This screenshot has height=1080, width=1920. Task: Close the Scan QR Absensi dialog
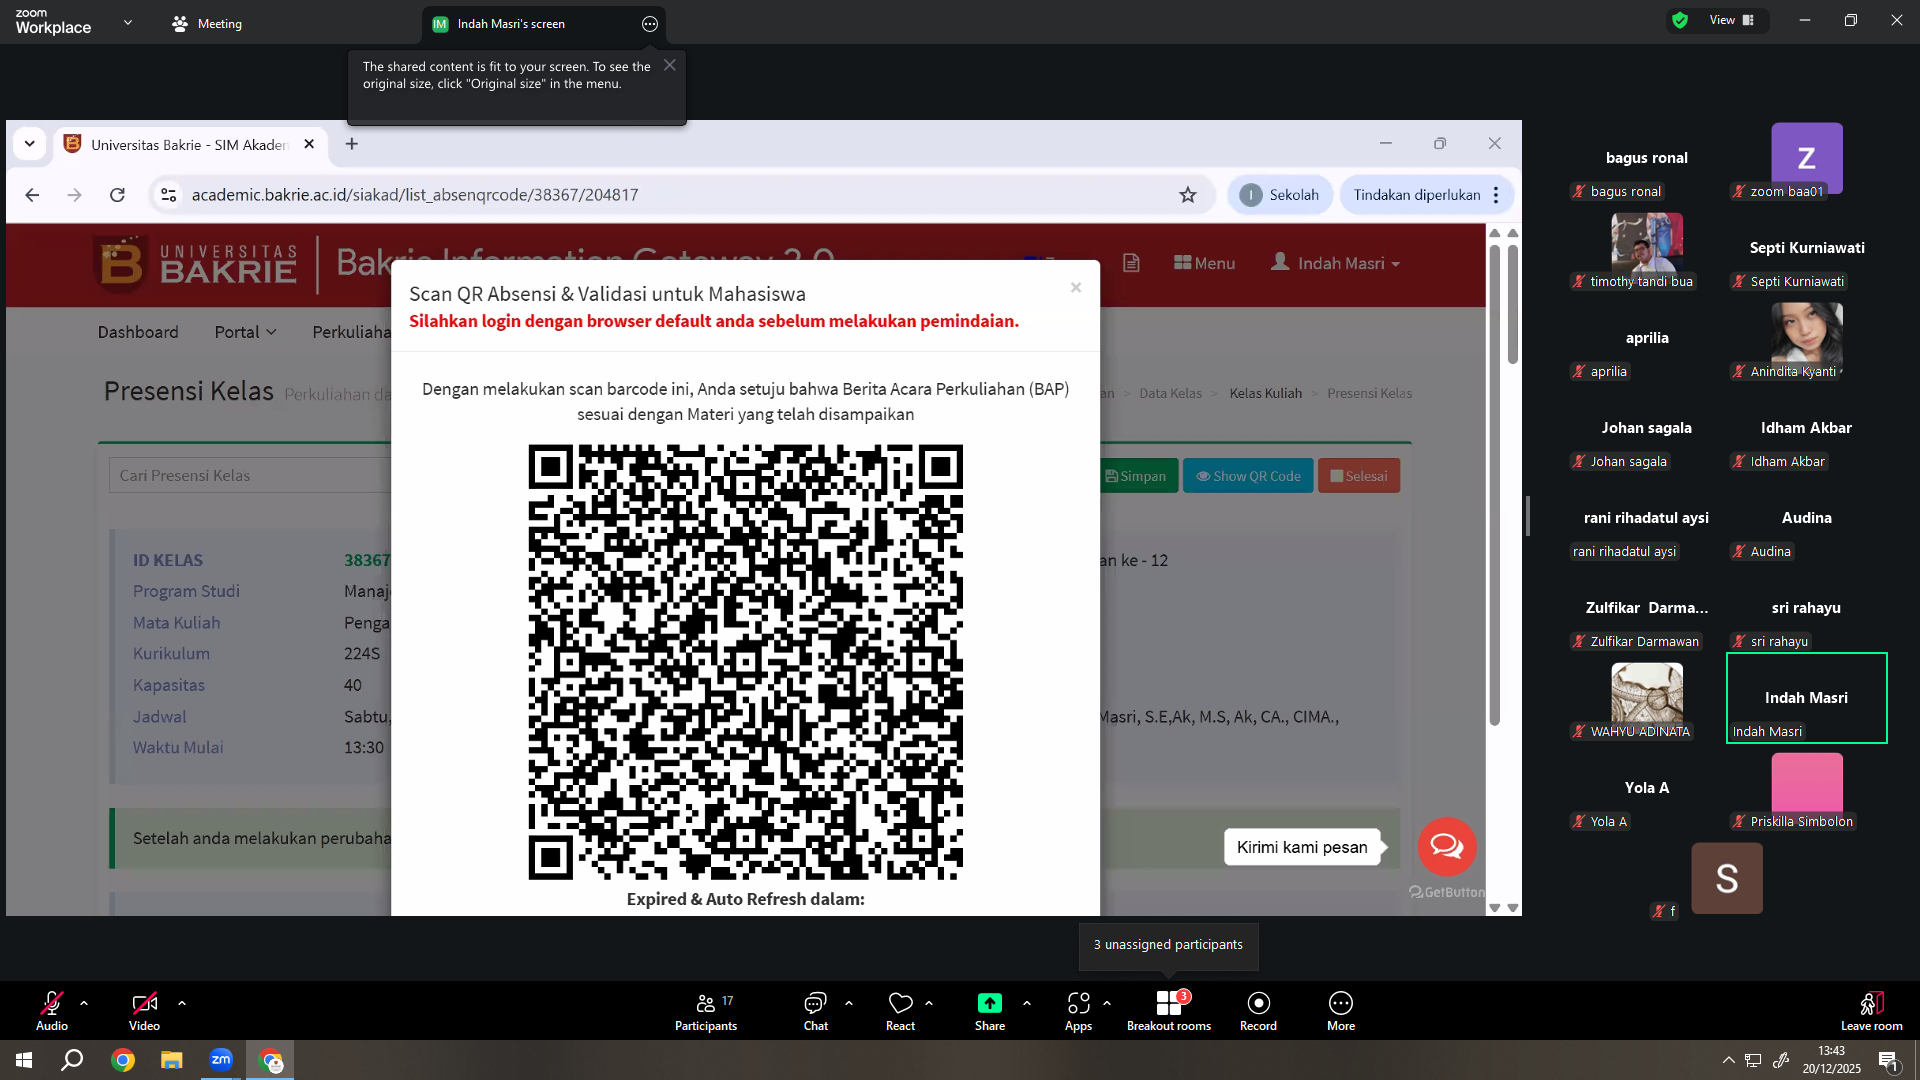click(x=1076, y=288)
